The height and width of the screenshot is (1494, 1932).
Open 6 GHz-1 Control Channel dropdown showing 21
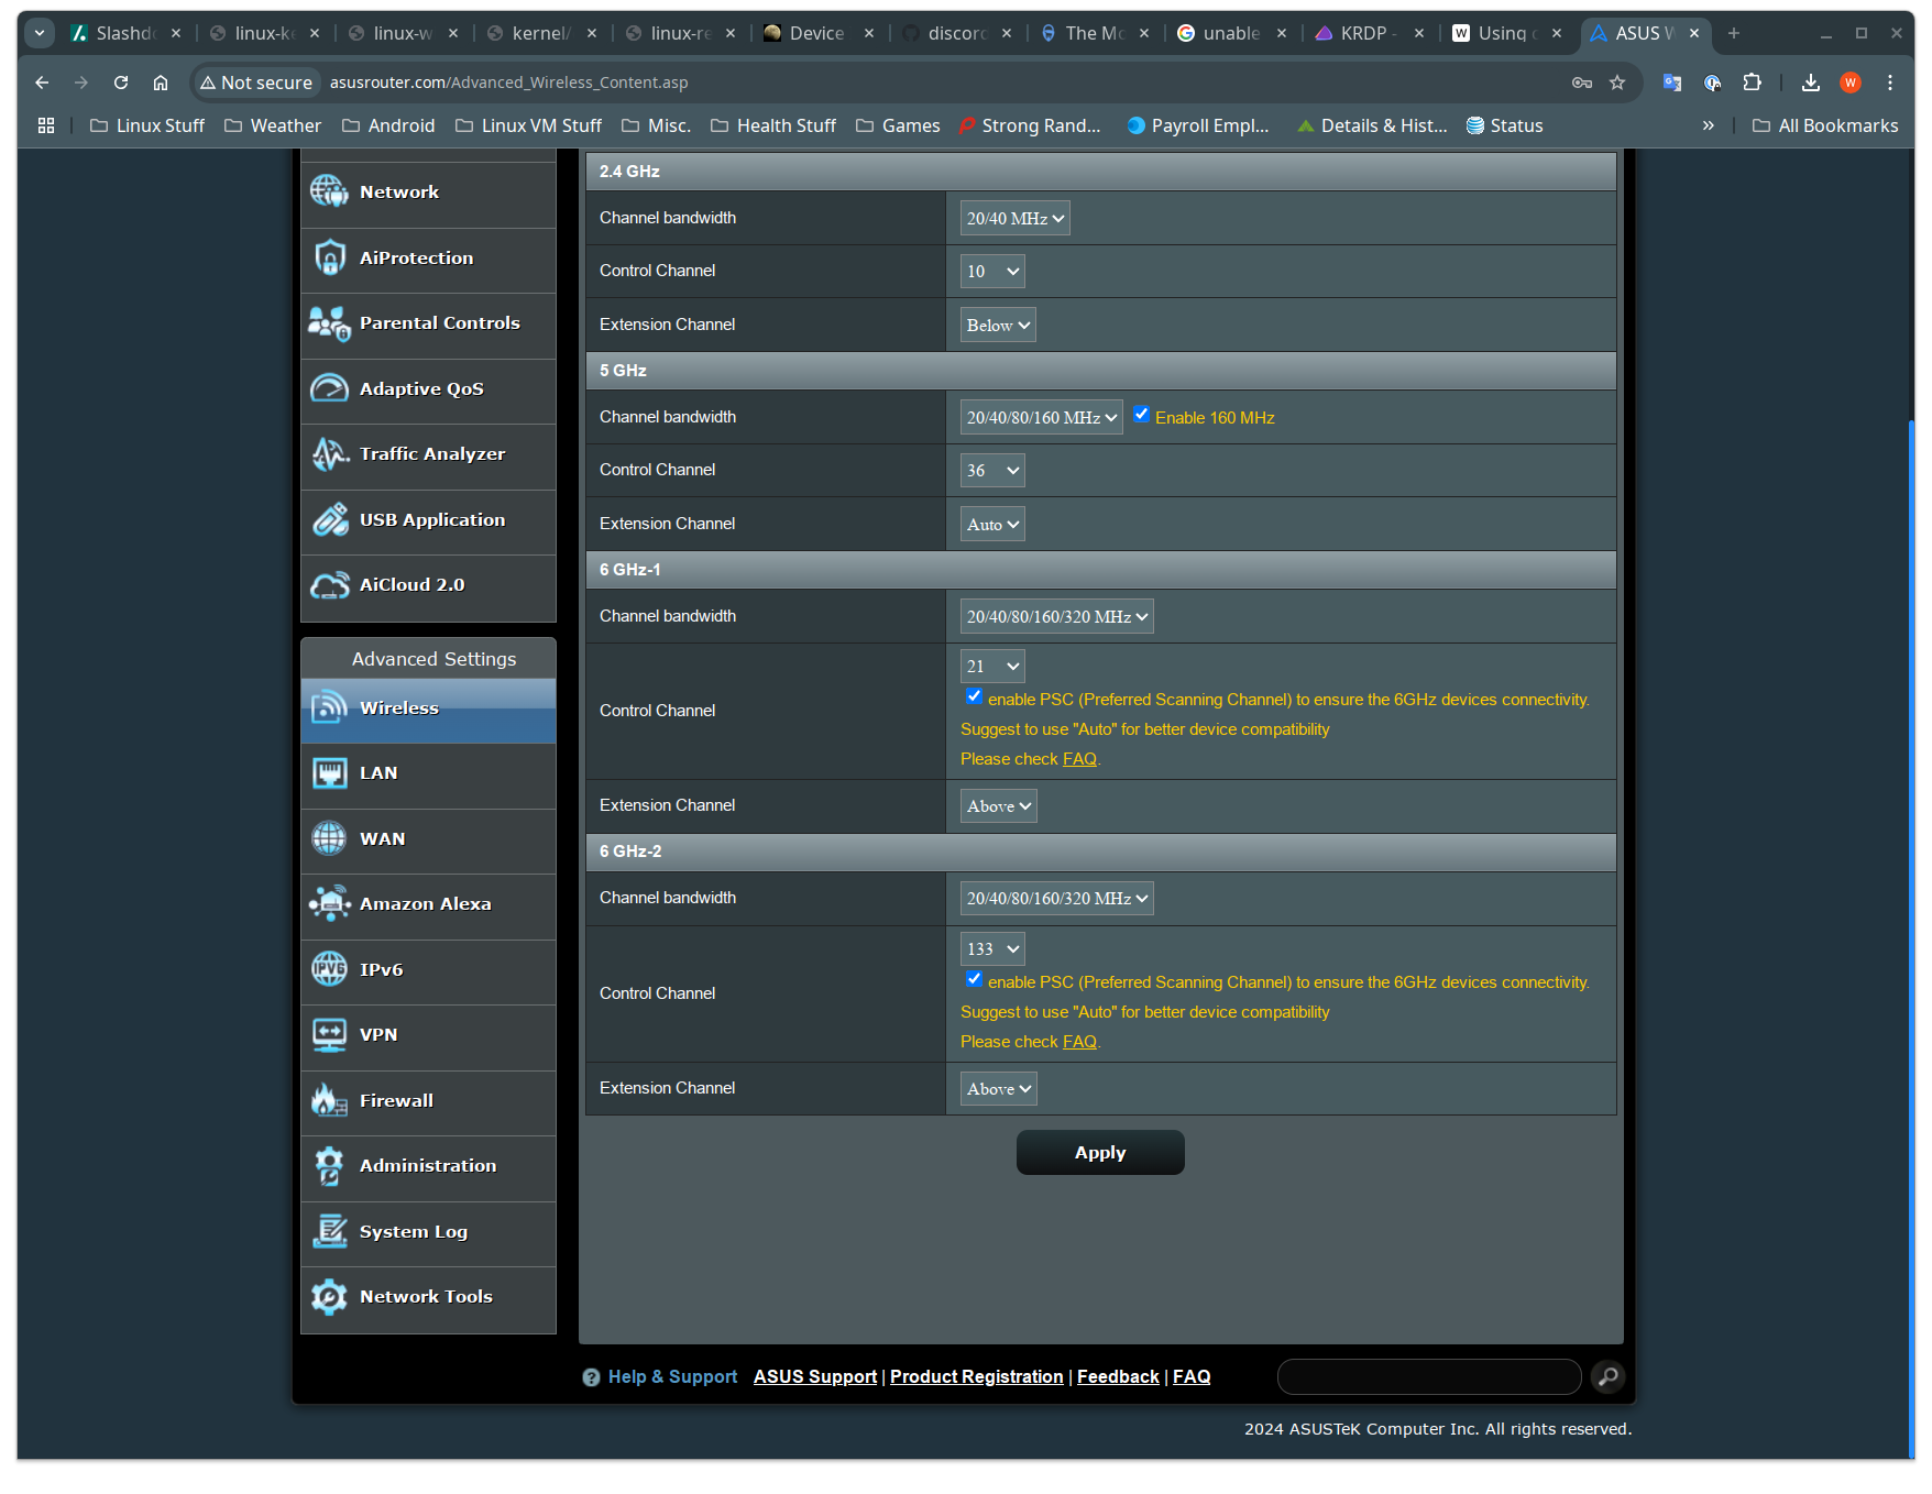[x=992, y=666]
